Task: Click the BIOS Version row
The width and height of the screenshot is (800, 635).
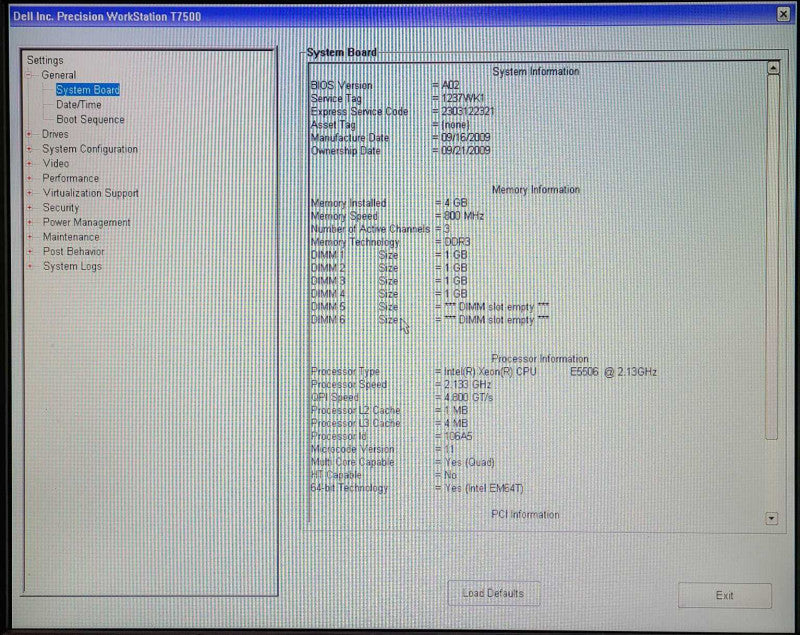Action: click(385, 85)
